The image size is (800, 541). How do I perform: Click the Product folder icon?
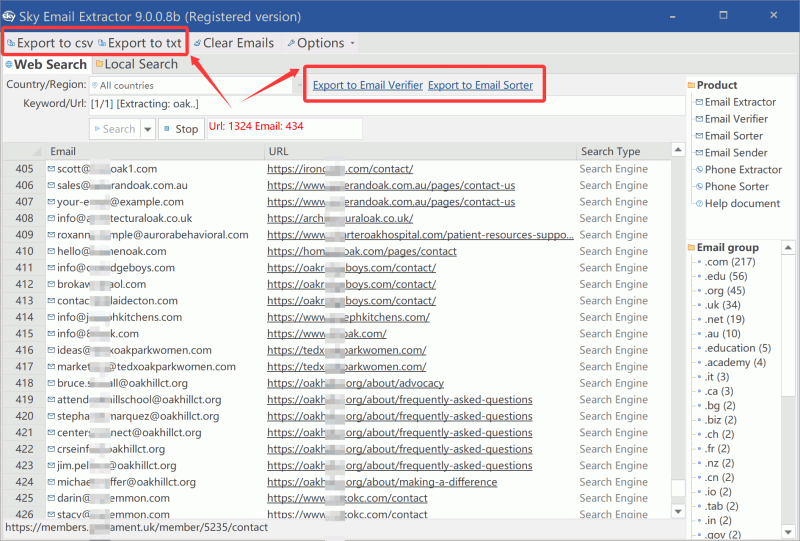pyautogui.click(x=691, y=85)
